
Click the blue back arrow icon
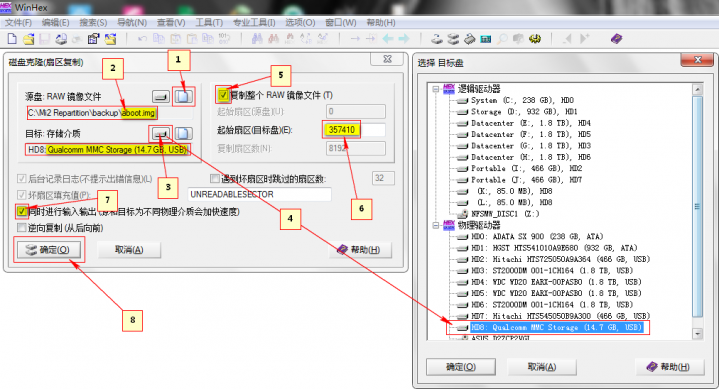click(x=388, y=39)
